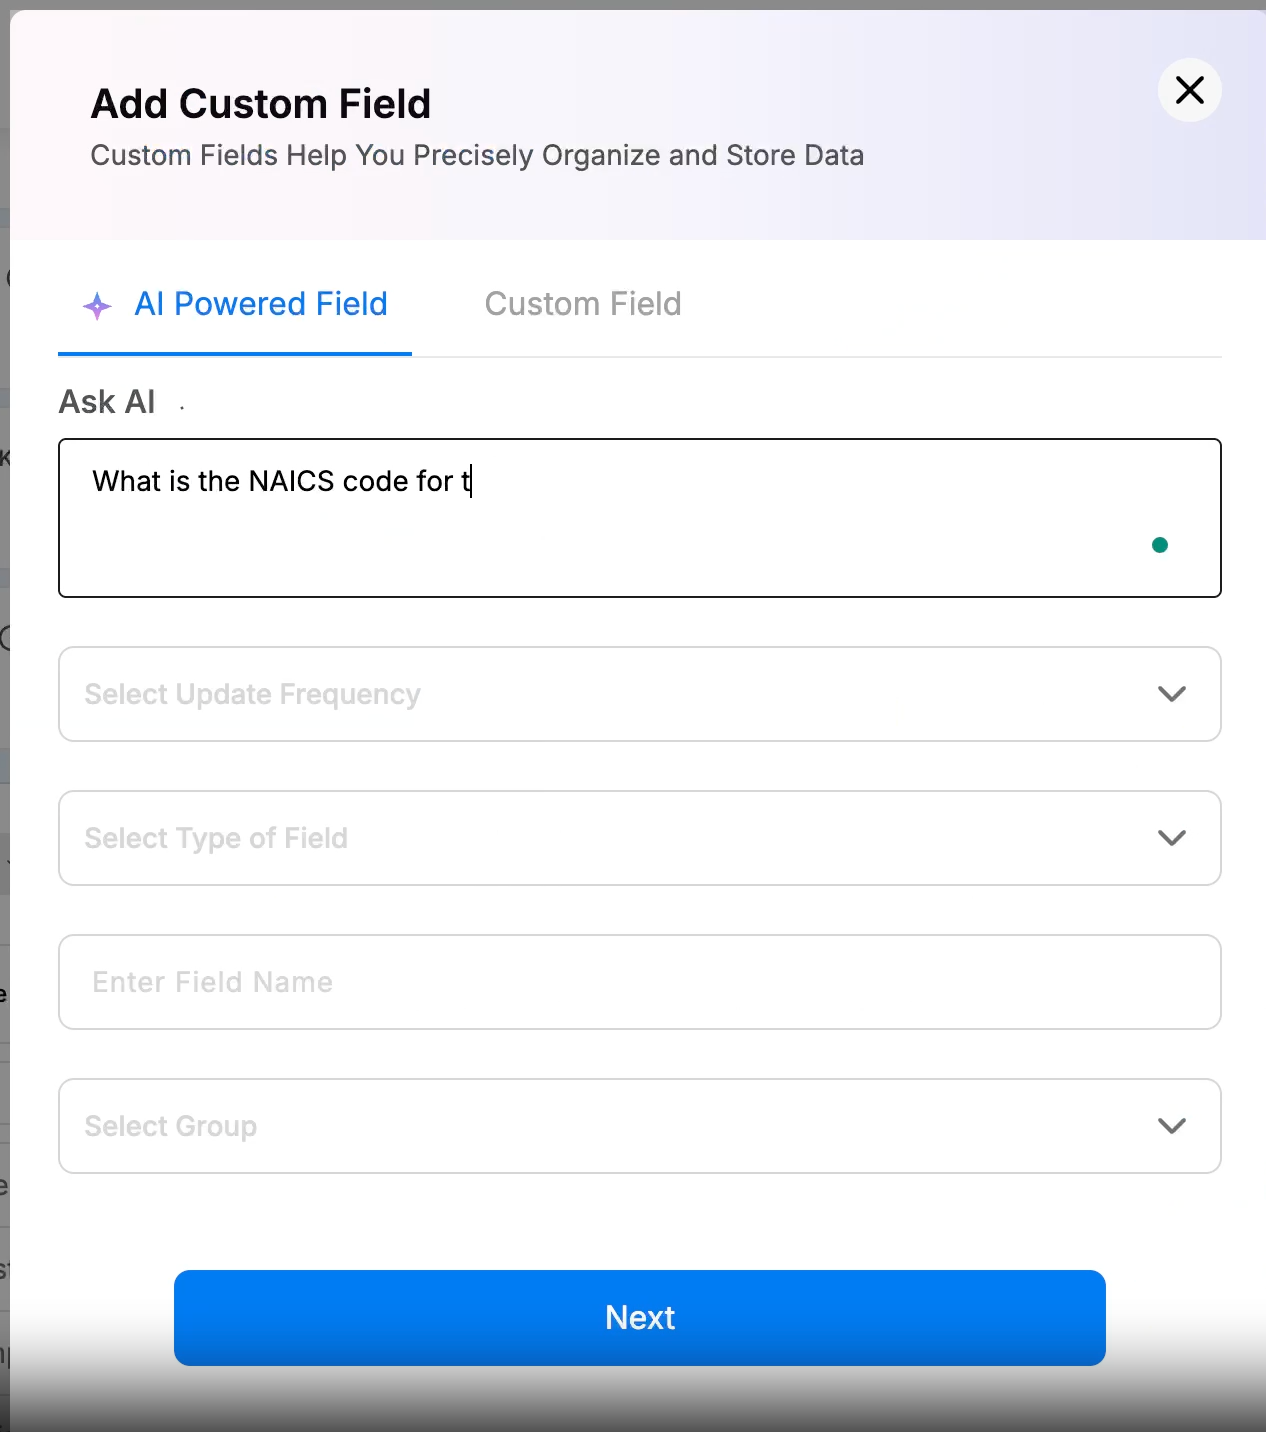Expand the Select Group dropdown
This screenshot has width=1266, height=1432.
click(640, 1126)
